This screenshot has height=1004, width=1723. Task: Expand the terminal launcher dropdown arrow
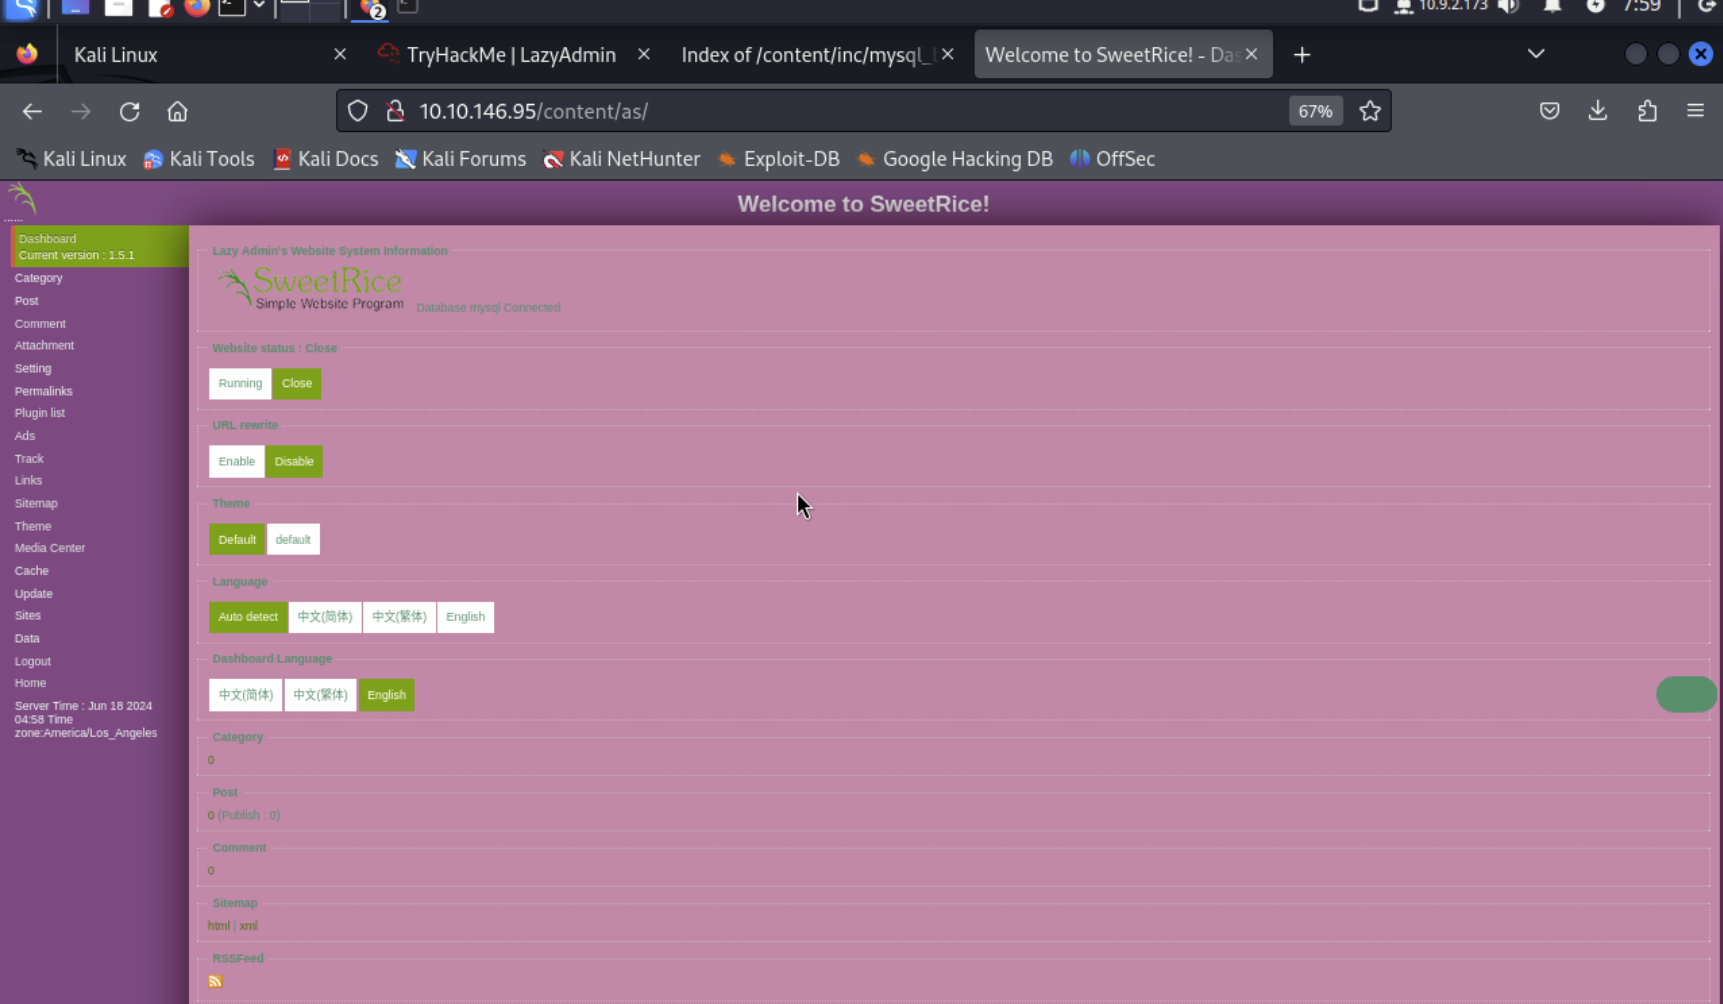point(259,6)
